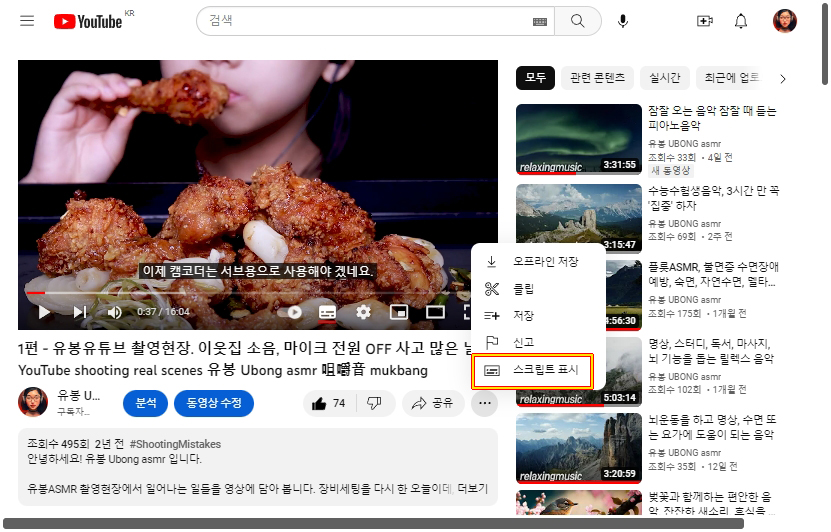Seek on the video progress bar
Viewport: 831px width, 532px height.
click(x=248, y=292)
